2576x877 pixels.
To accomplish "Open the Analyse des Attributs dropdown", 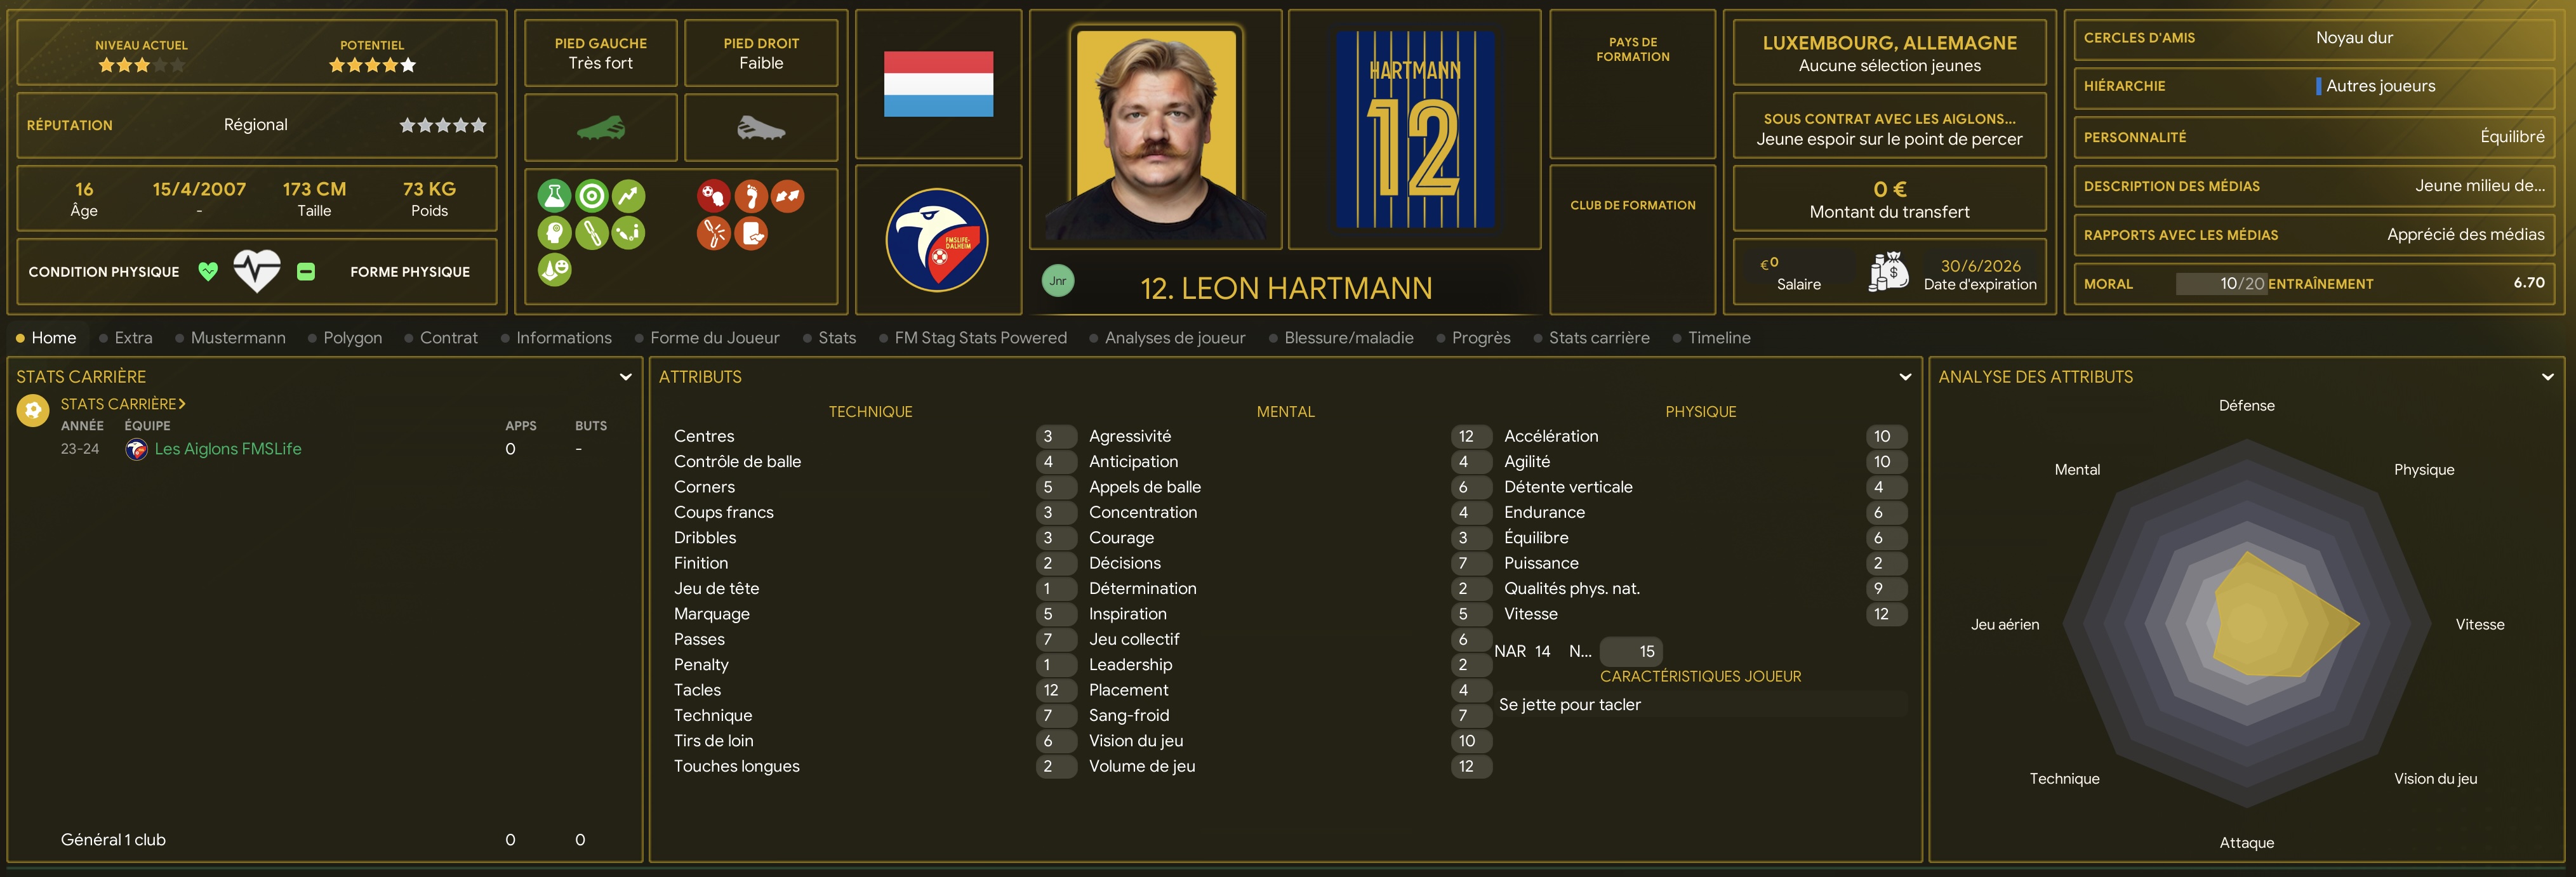I will [x=2547, y=377].
